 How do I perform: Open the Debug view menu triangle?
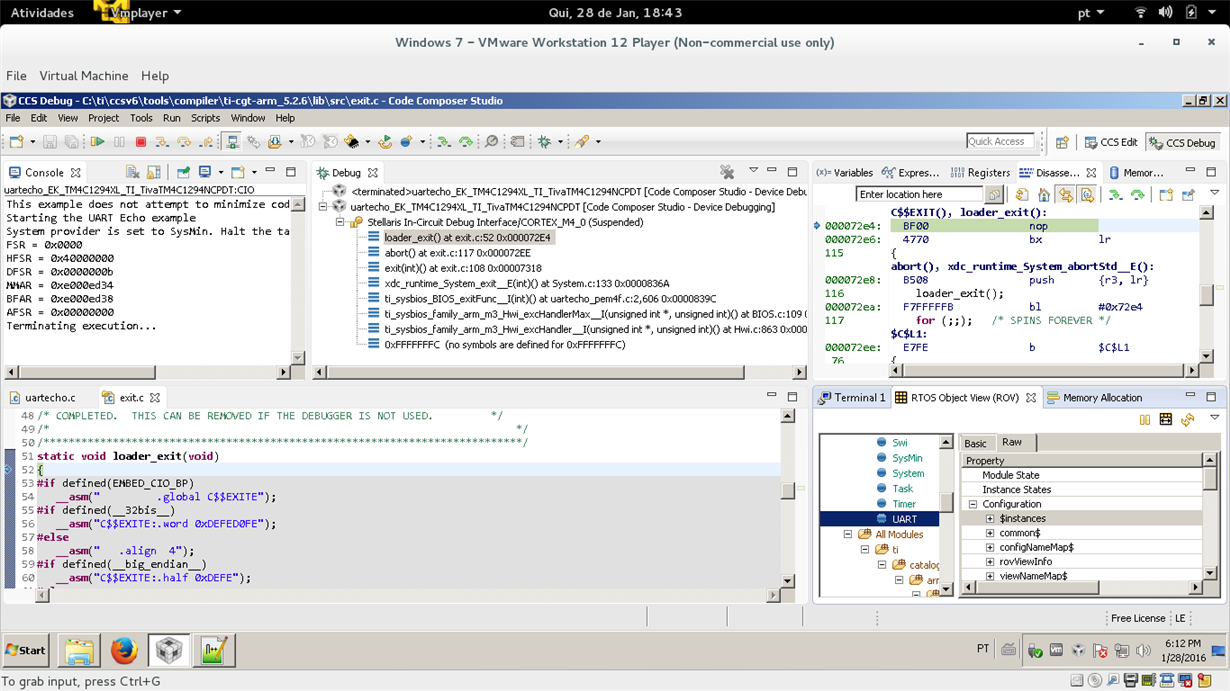point(753,171)
